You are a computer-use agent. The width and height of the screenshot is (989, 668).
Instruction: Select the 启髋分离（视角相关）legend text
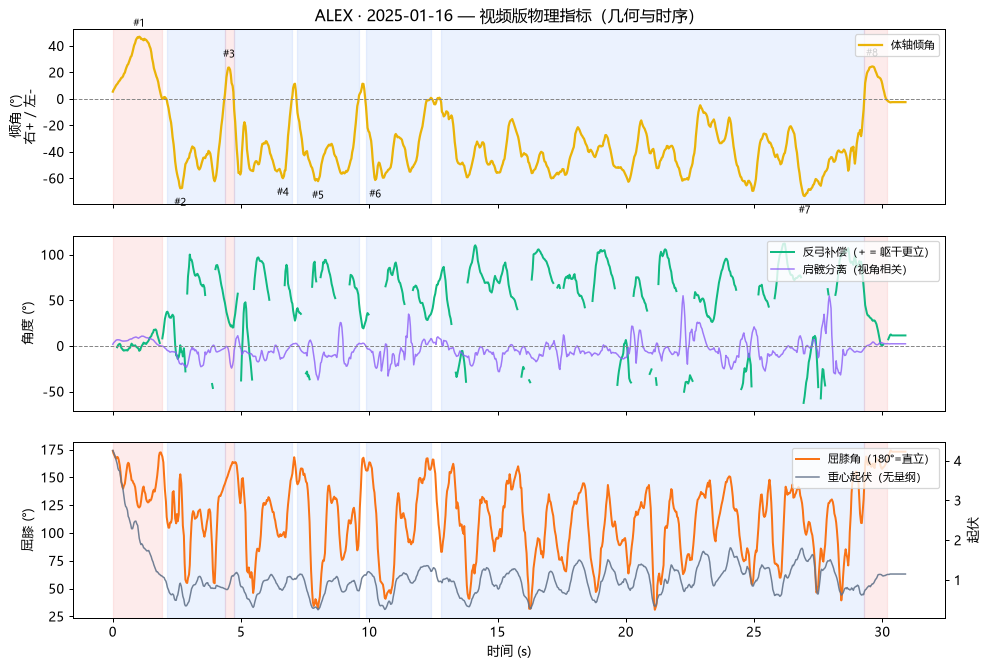(854, 269)
